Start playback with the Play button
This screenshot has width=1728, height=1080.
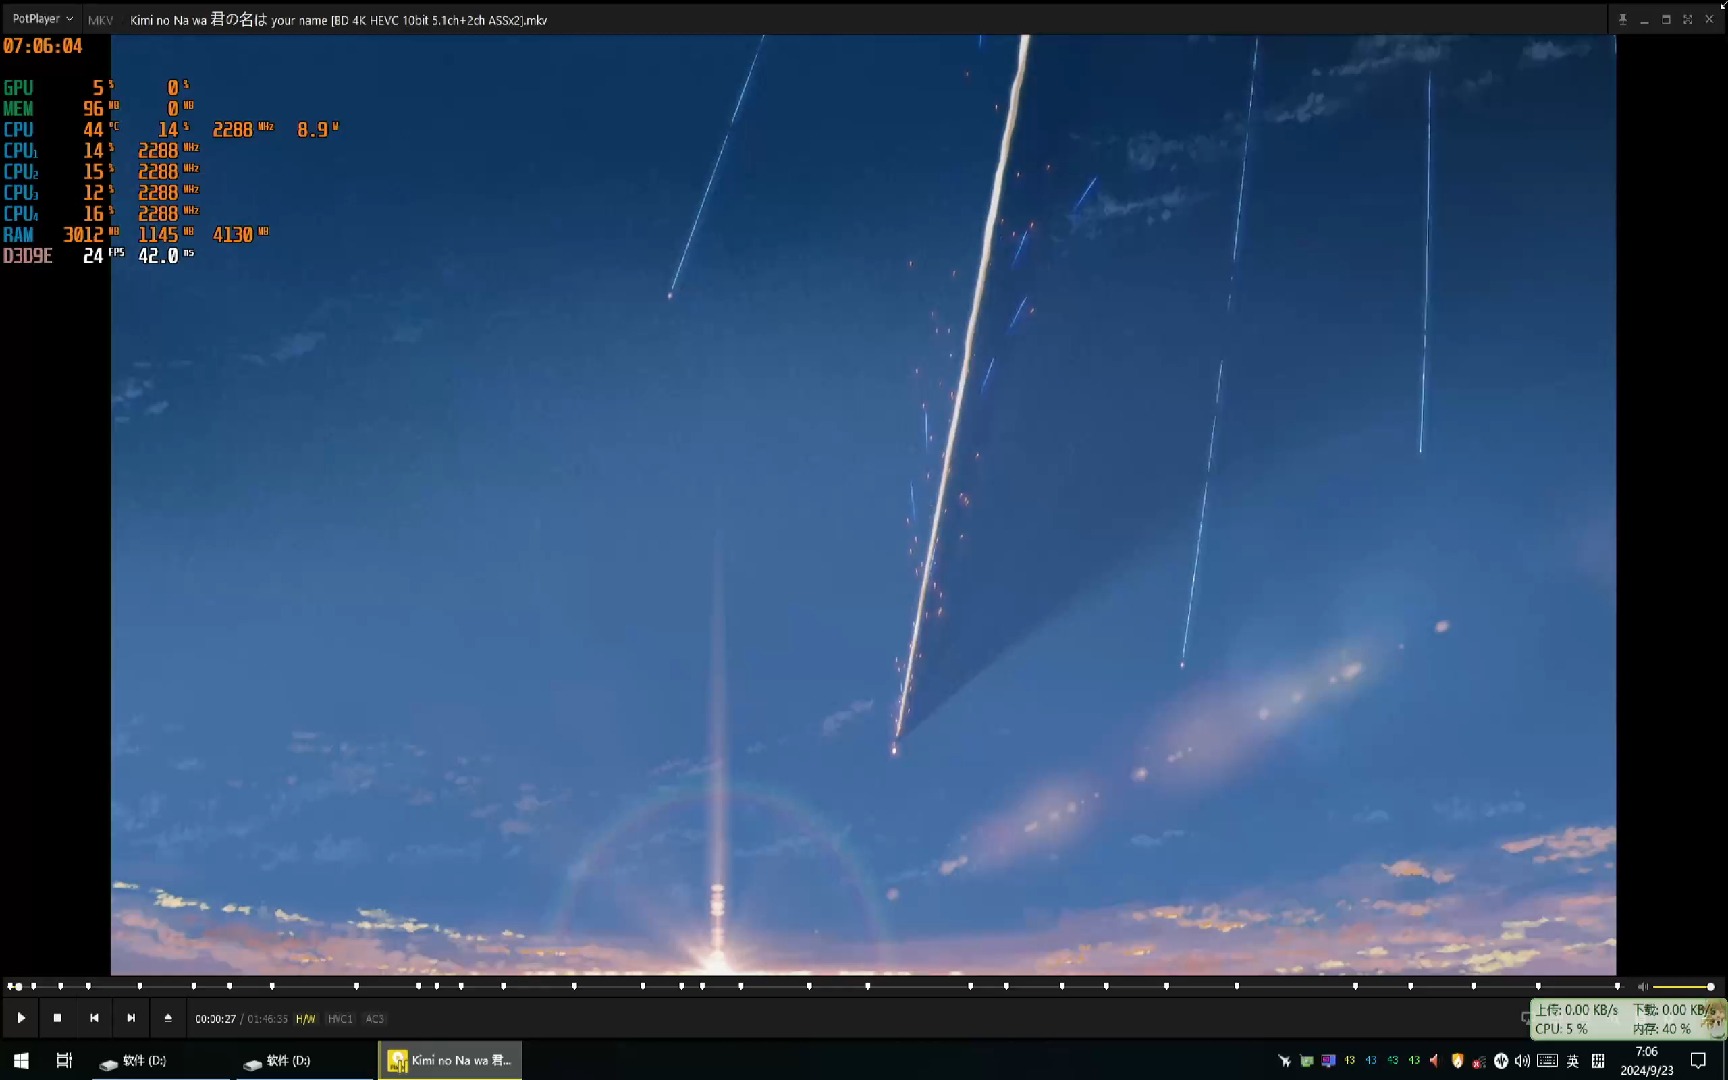(21, 1018)
